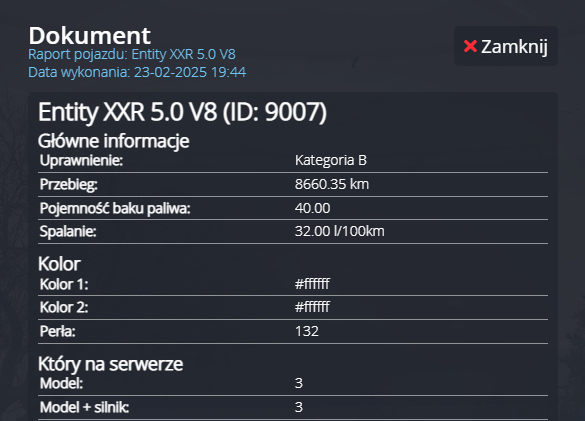Click the Główne informacje section header
585x421 pixels.
(114, 141)
